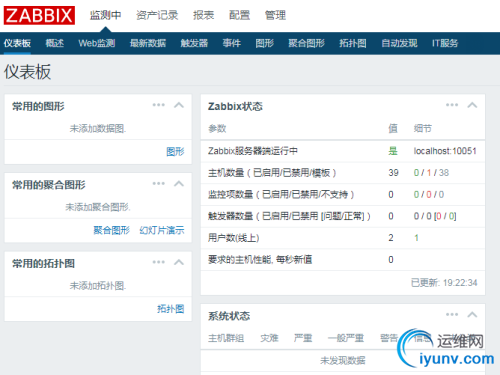The width and height of the screenshot is (500, 375).
Task: Switch to Web监测 tab
Action: (97, 43)
